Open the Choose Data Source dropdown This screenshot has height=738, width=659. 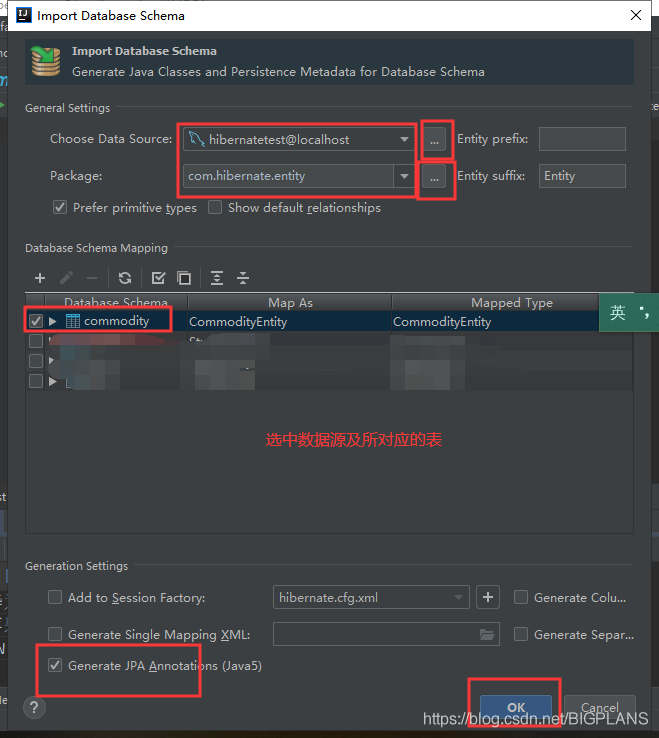point(404,139)
